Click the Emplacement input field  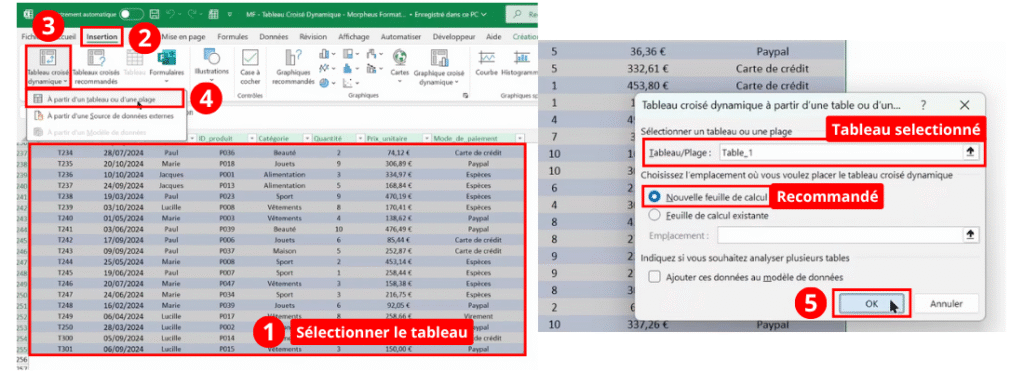point(841,235)
